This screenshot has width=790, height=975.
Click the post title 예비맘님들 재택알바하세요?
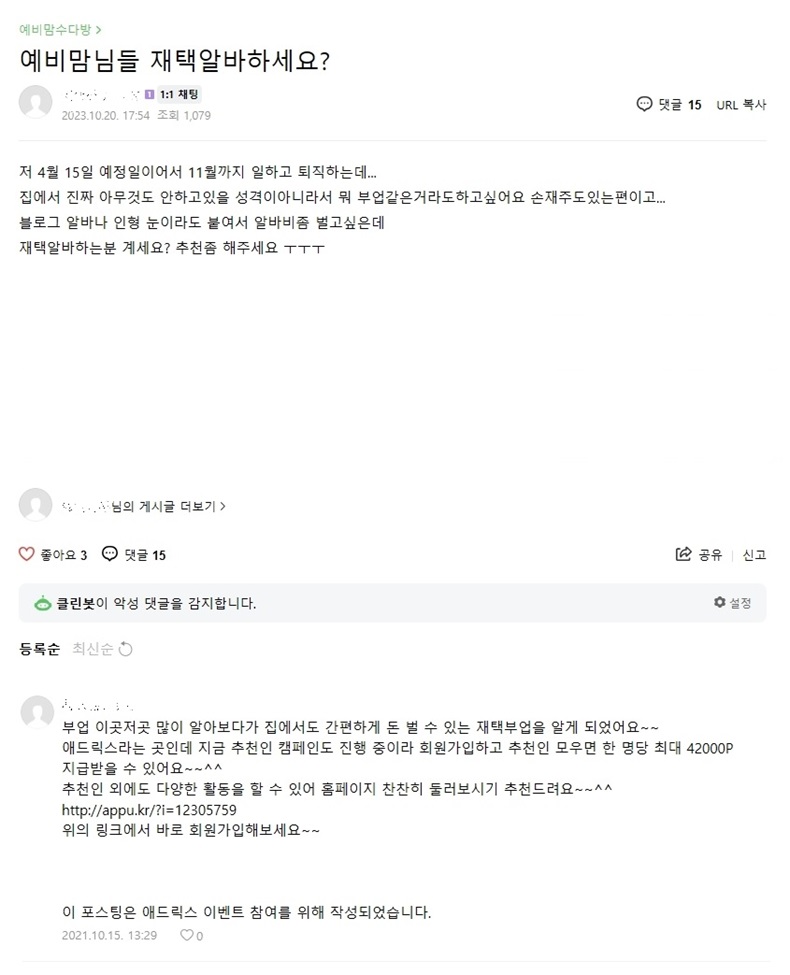click(x=175, y=60)
